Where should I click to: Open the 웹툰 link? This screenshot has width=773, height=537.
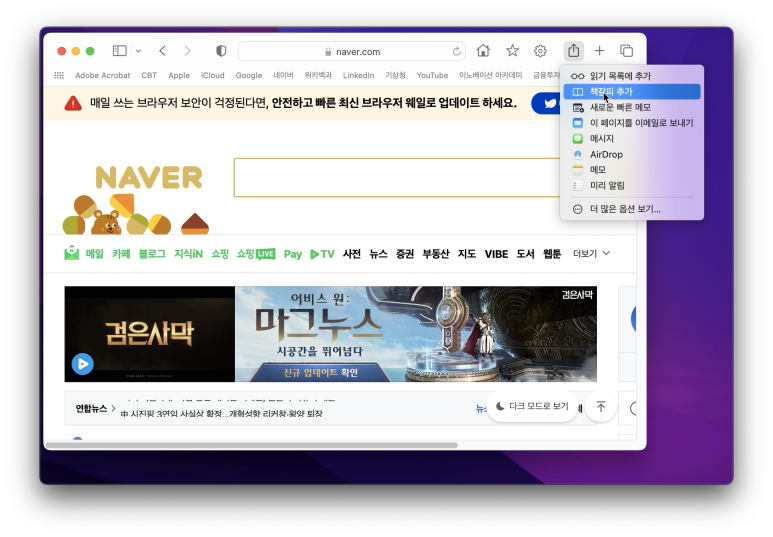click(x=552, y=254)
